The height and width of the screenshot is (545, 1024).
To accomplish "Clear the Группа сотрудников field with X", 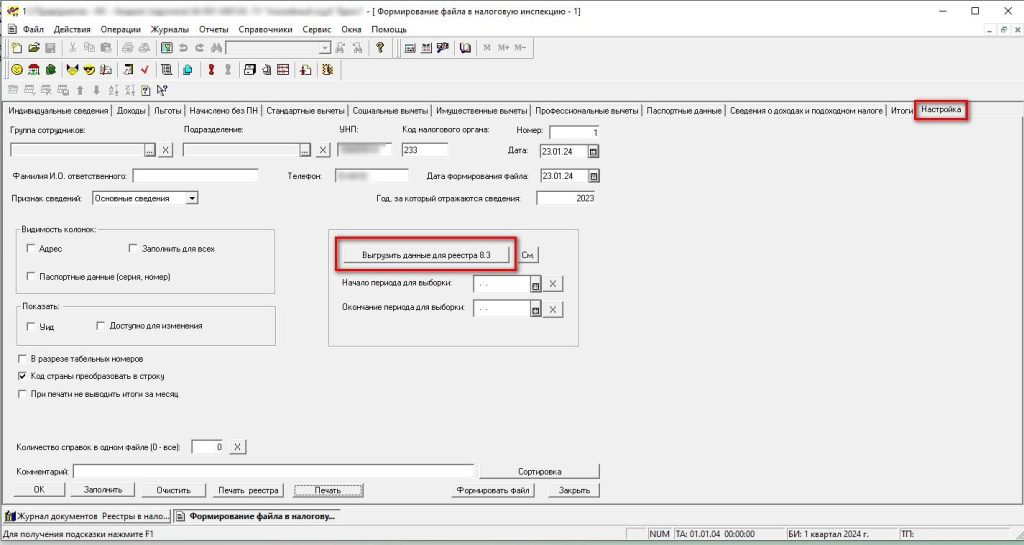I will click(x=166, y=151).
